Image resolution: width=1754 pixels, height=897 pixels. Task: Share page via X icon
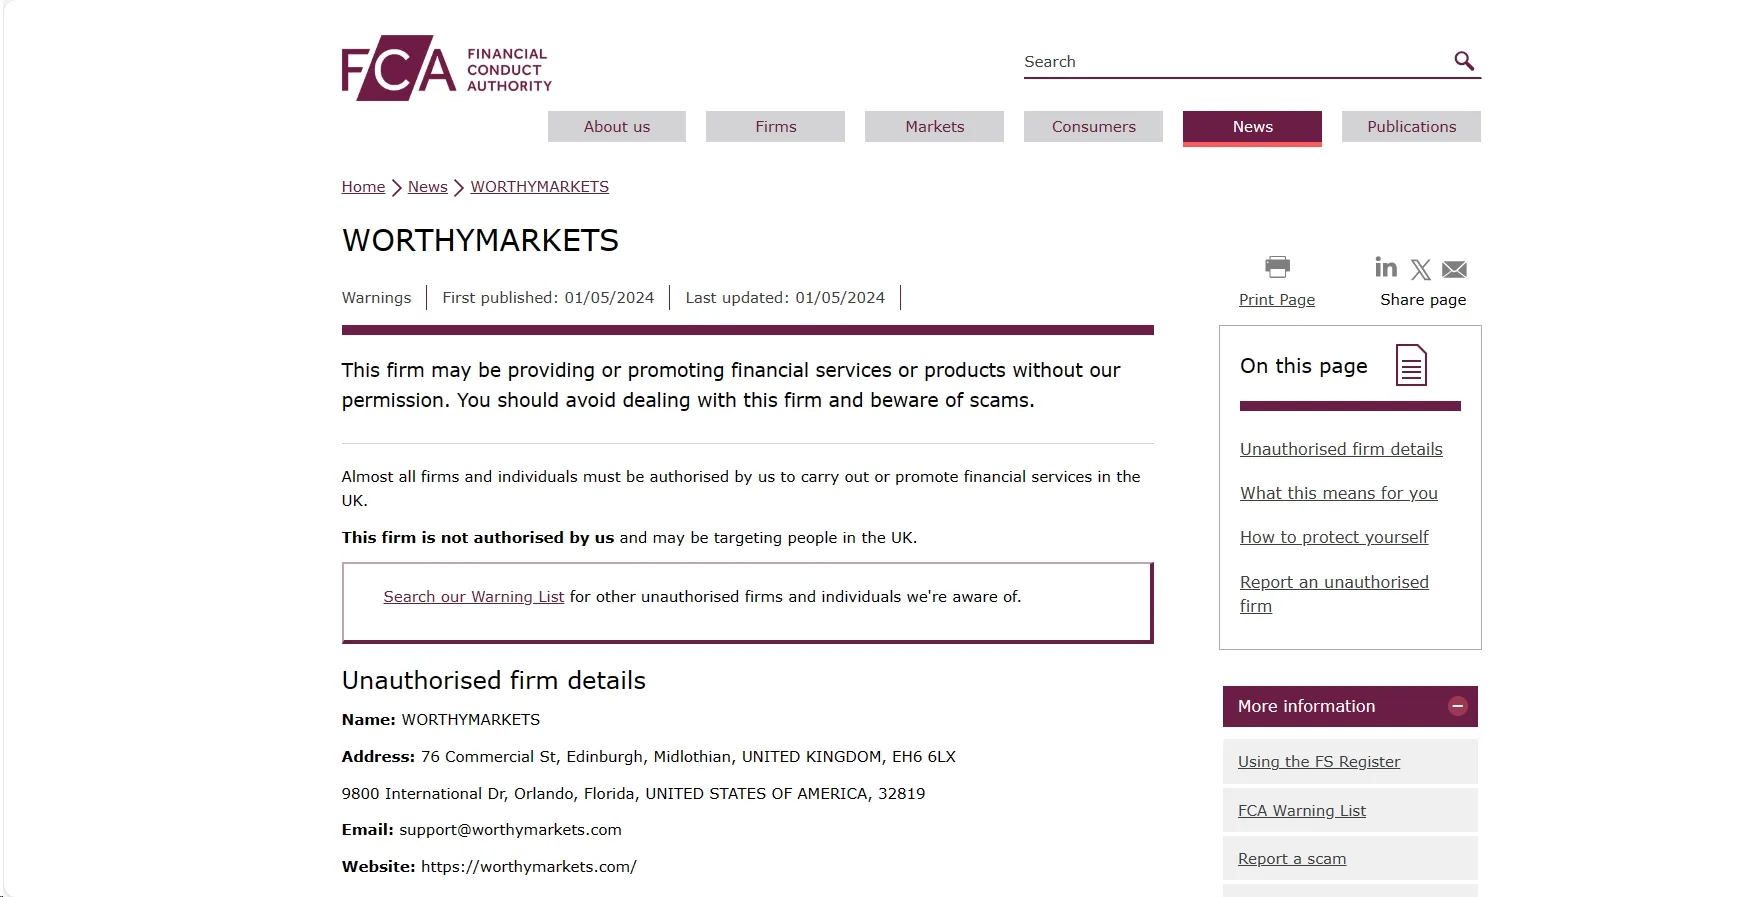coord(1421,270)
